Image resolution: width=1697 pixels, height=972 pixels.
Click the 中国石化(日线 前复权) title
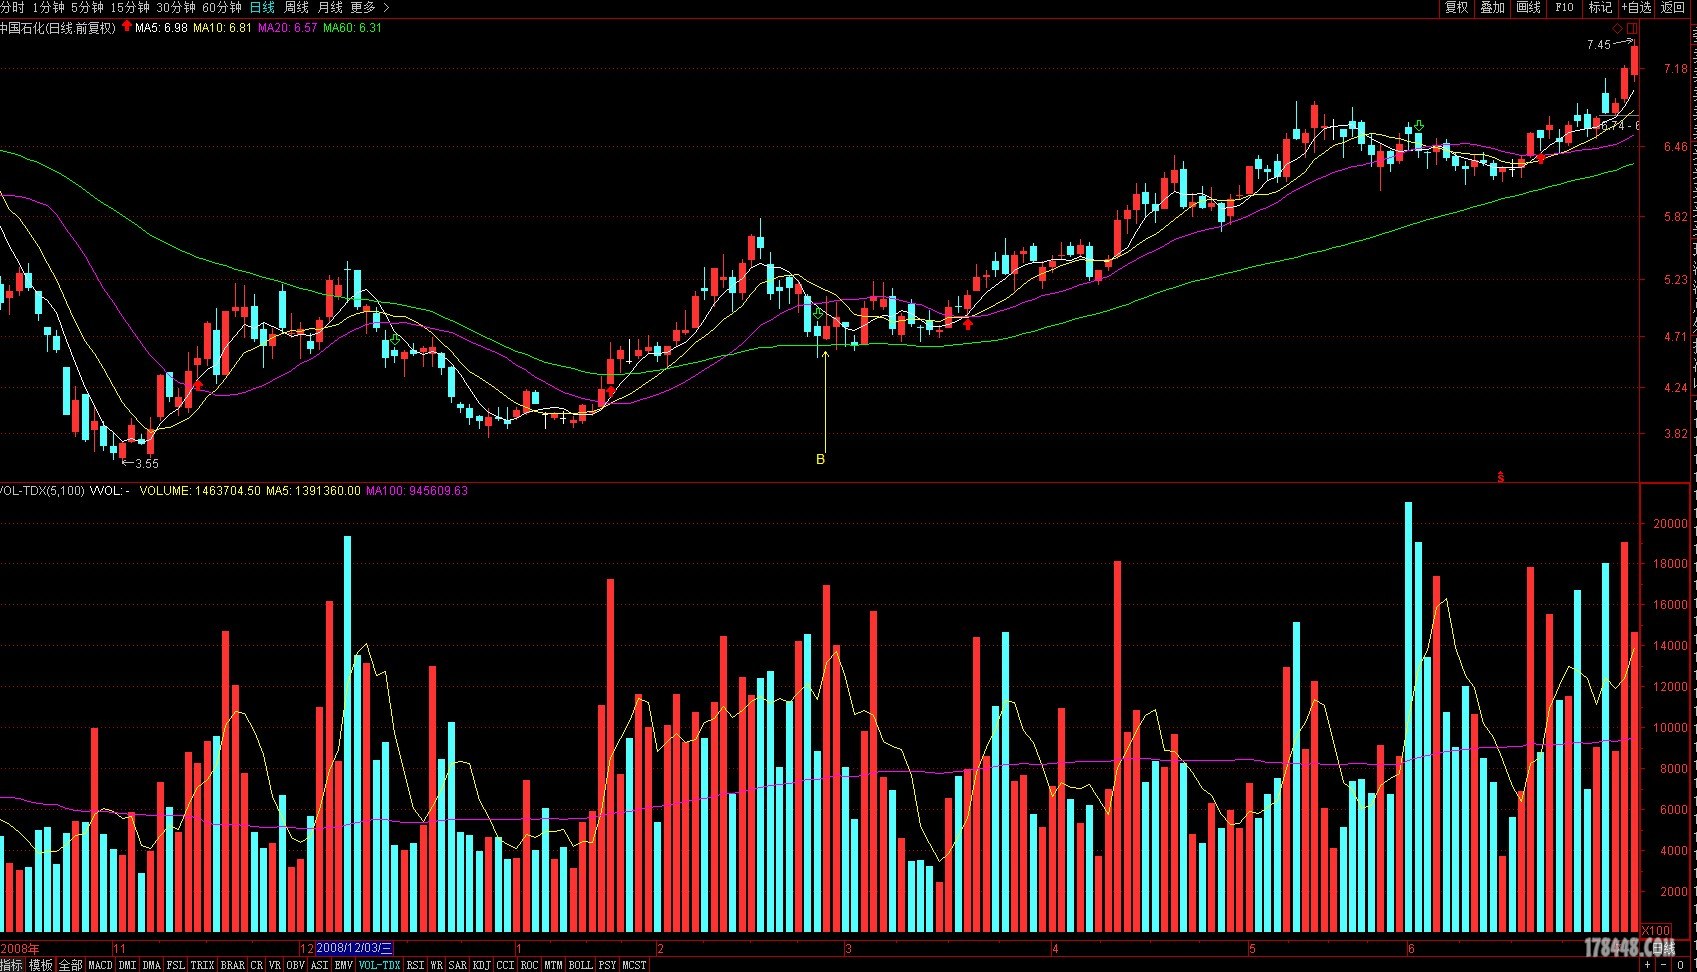tap(58, 28)
